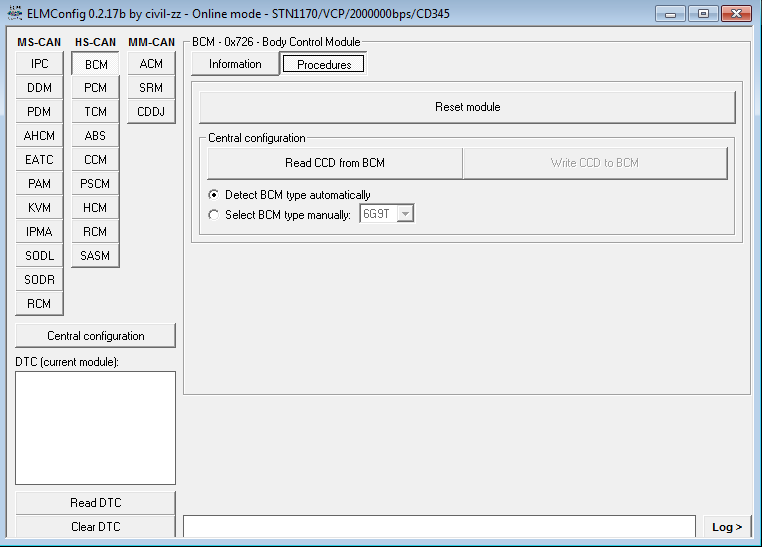
Task: Switch to the Information tab
Action: coord(235,64)
